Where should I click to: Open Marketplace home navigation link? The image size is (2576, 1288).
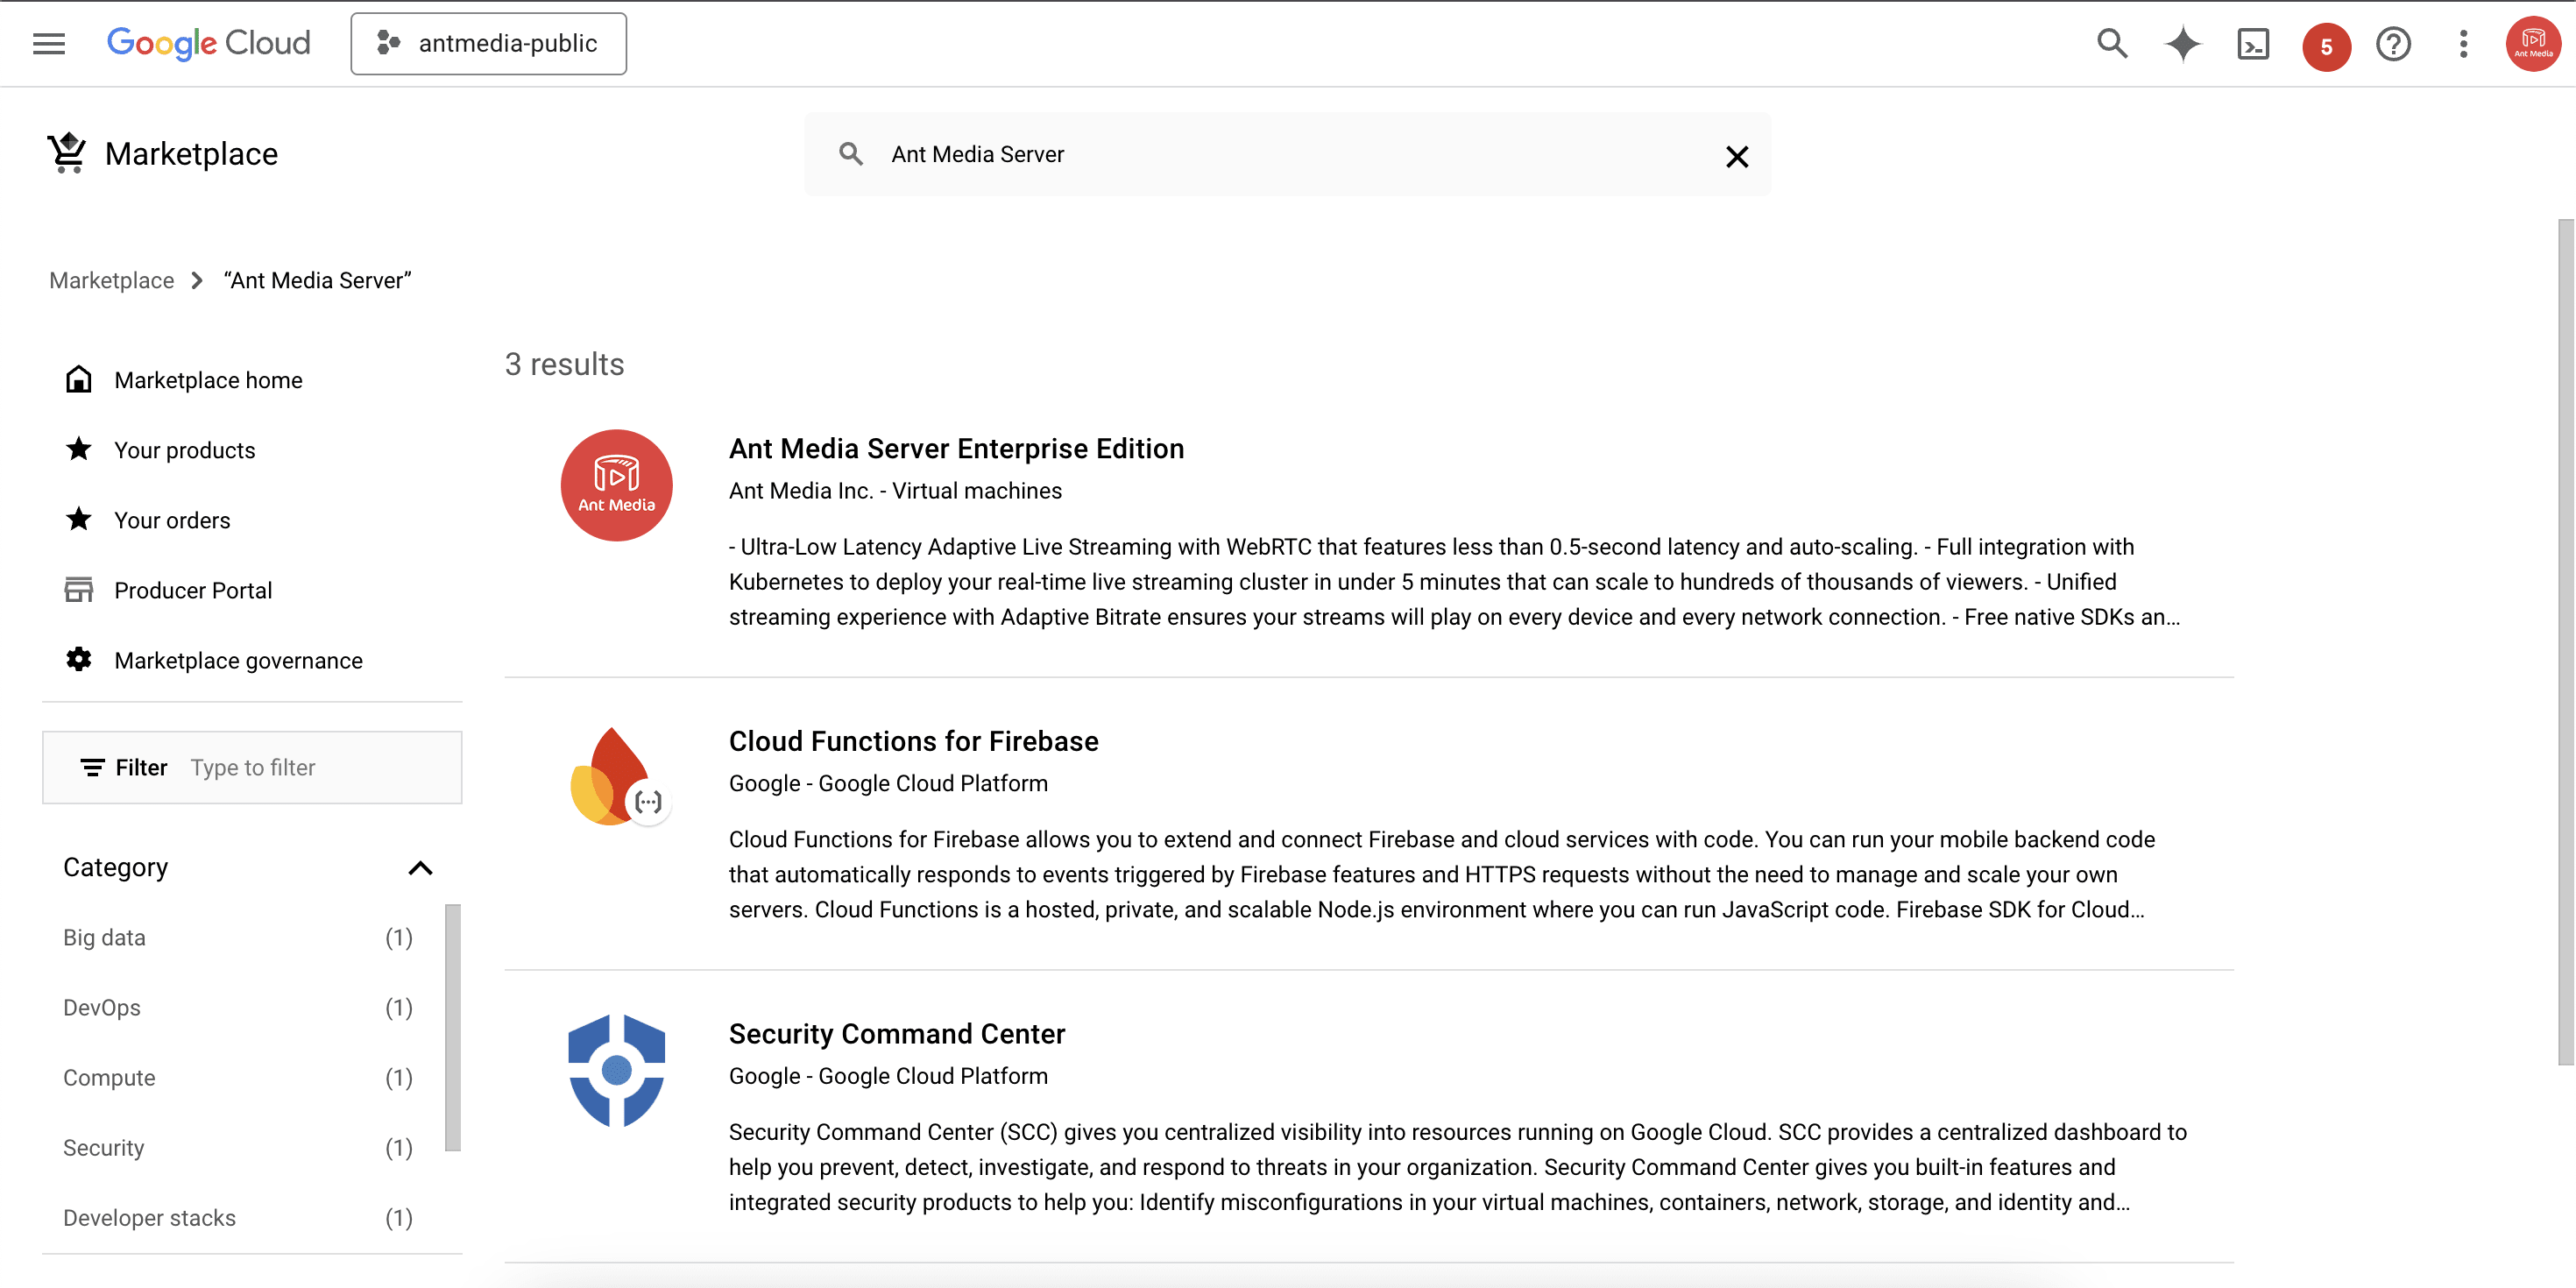[207, 379]
